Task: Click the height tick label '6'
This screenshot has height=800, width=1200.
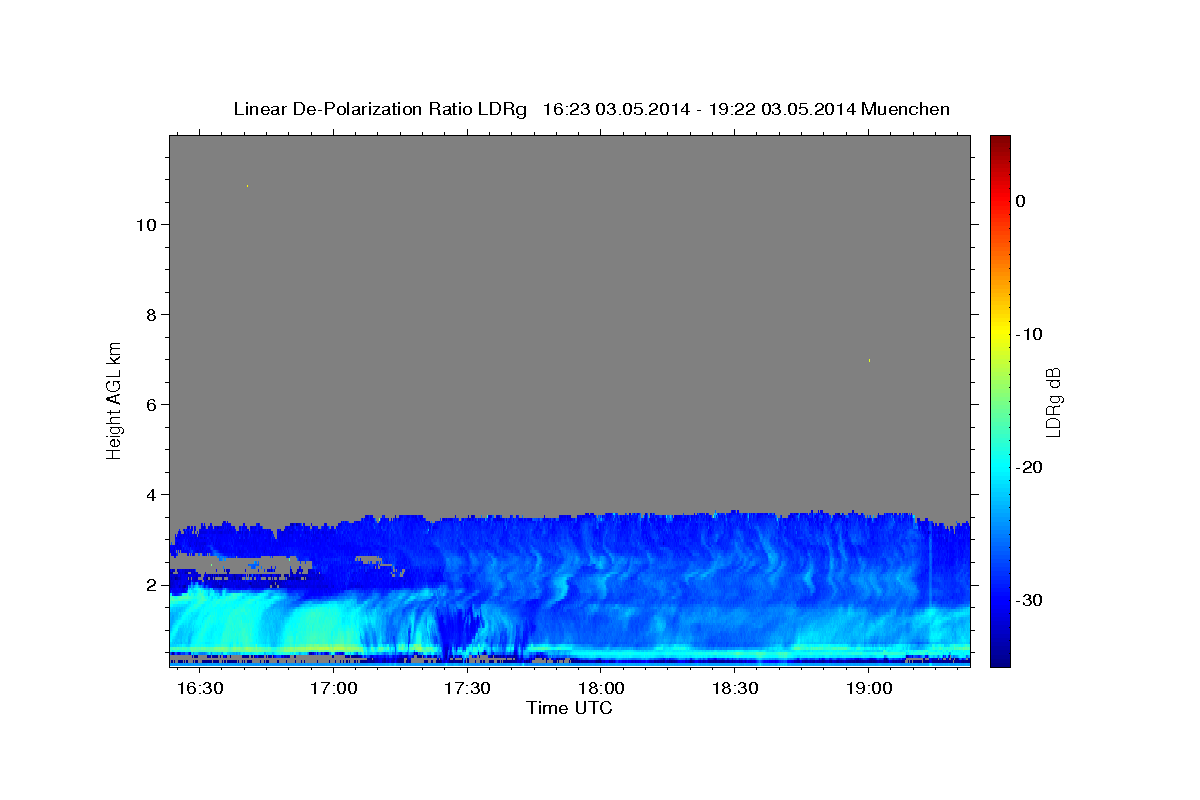Action: click(149, 404)
